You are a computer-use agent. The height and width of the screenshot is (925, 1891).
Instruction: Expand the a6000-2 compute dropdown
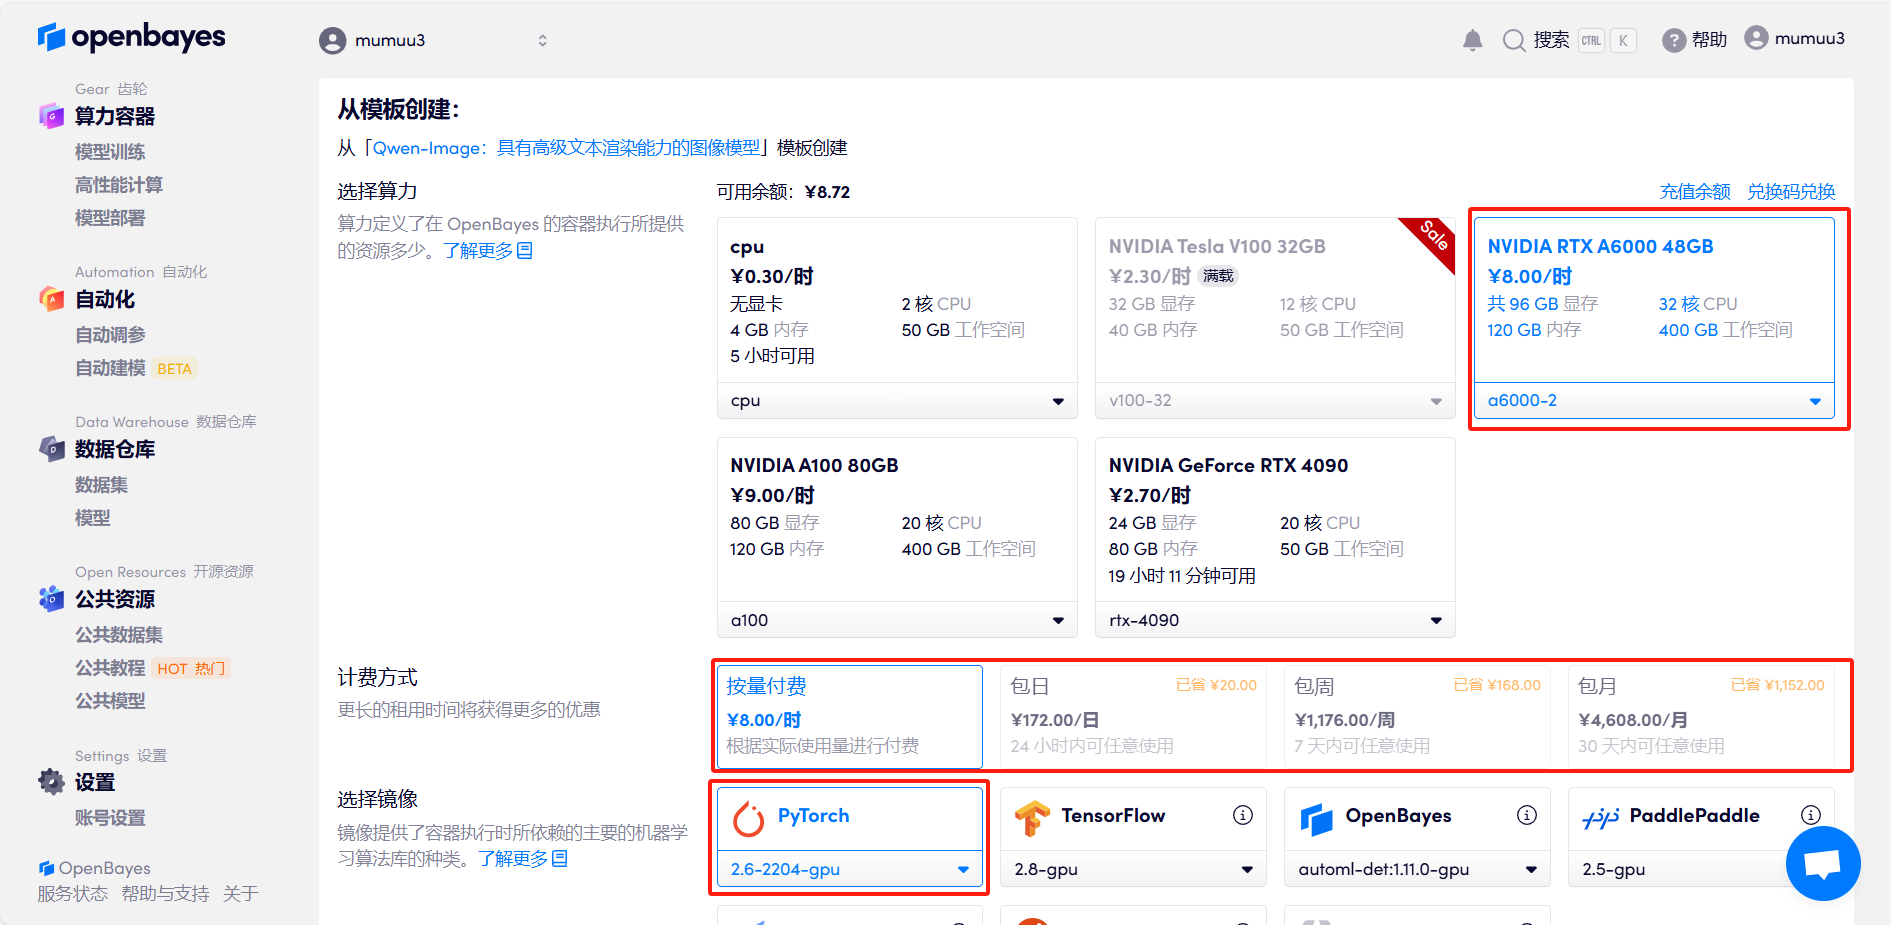pyautogui.click(x=1654, y=401)
